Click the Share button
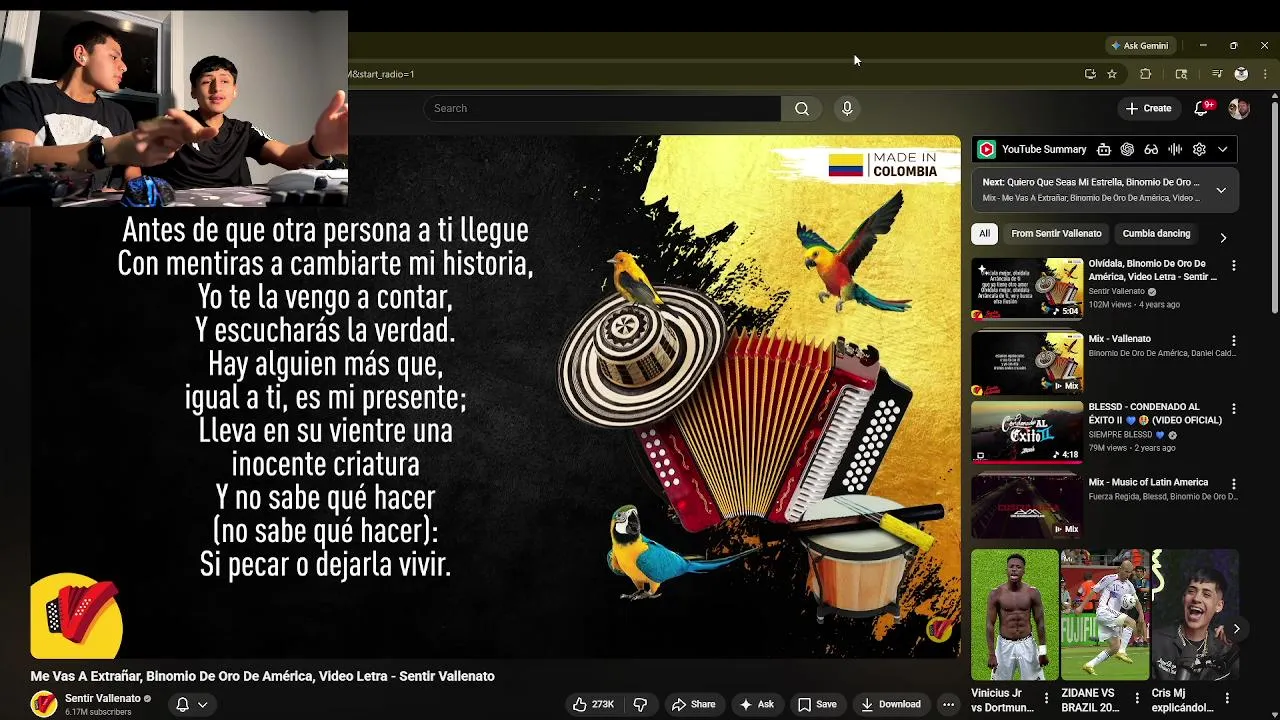 [x=693, y=704]
